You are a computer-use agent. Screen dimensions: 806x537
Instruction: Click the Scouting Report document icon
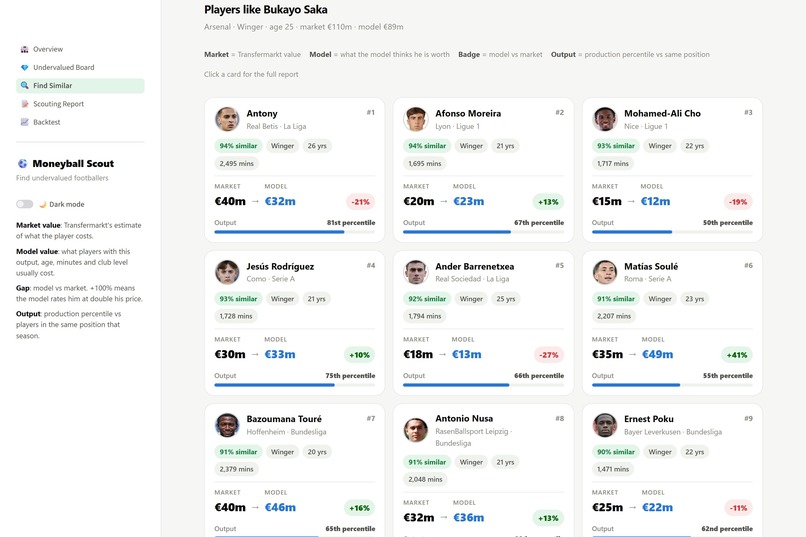click(24, 104)
